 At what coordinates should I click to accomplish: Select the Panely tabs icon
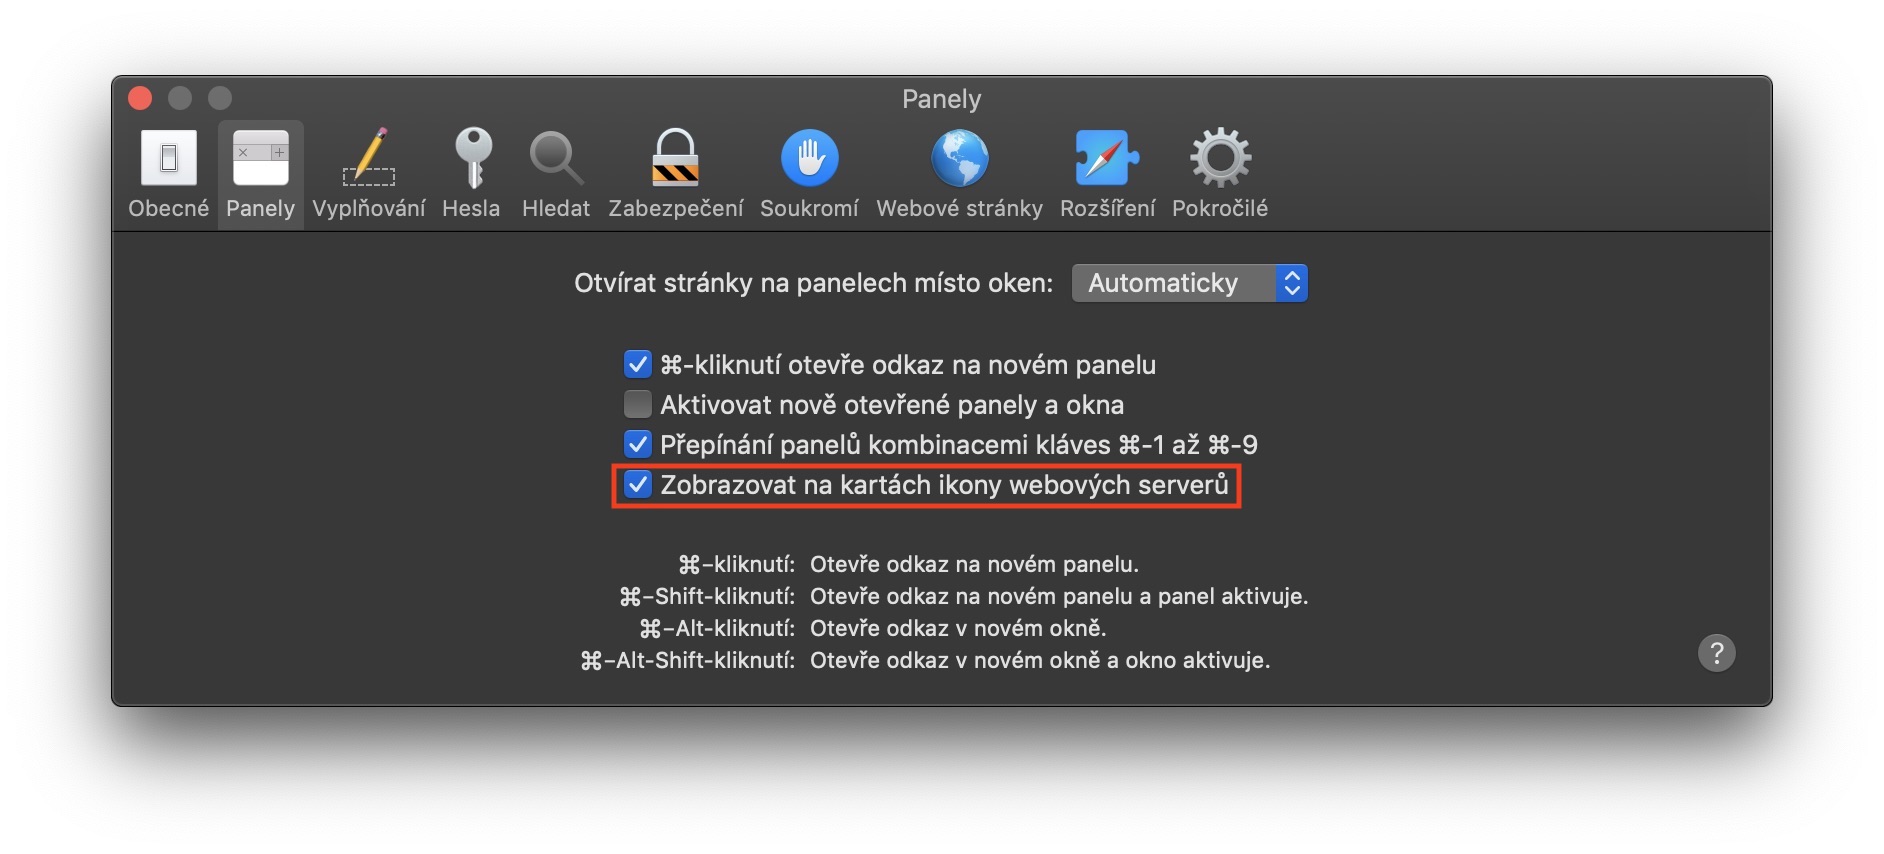(260, 158)
